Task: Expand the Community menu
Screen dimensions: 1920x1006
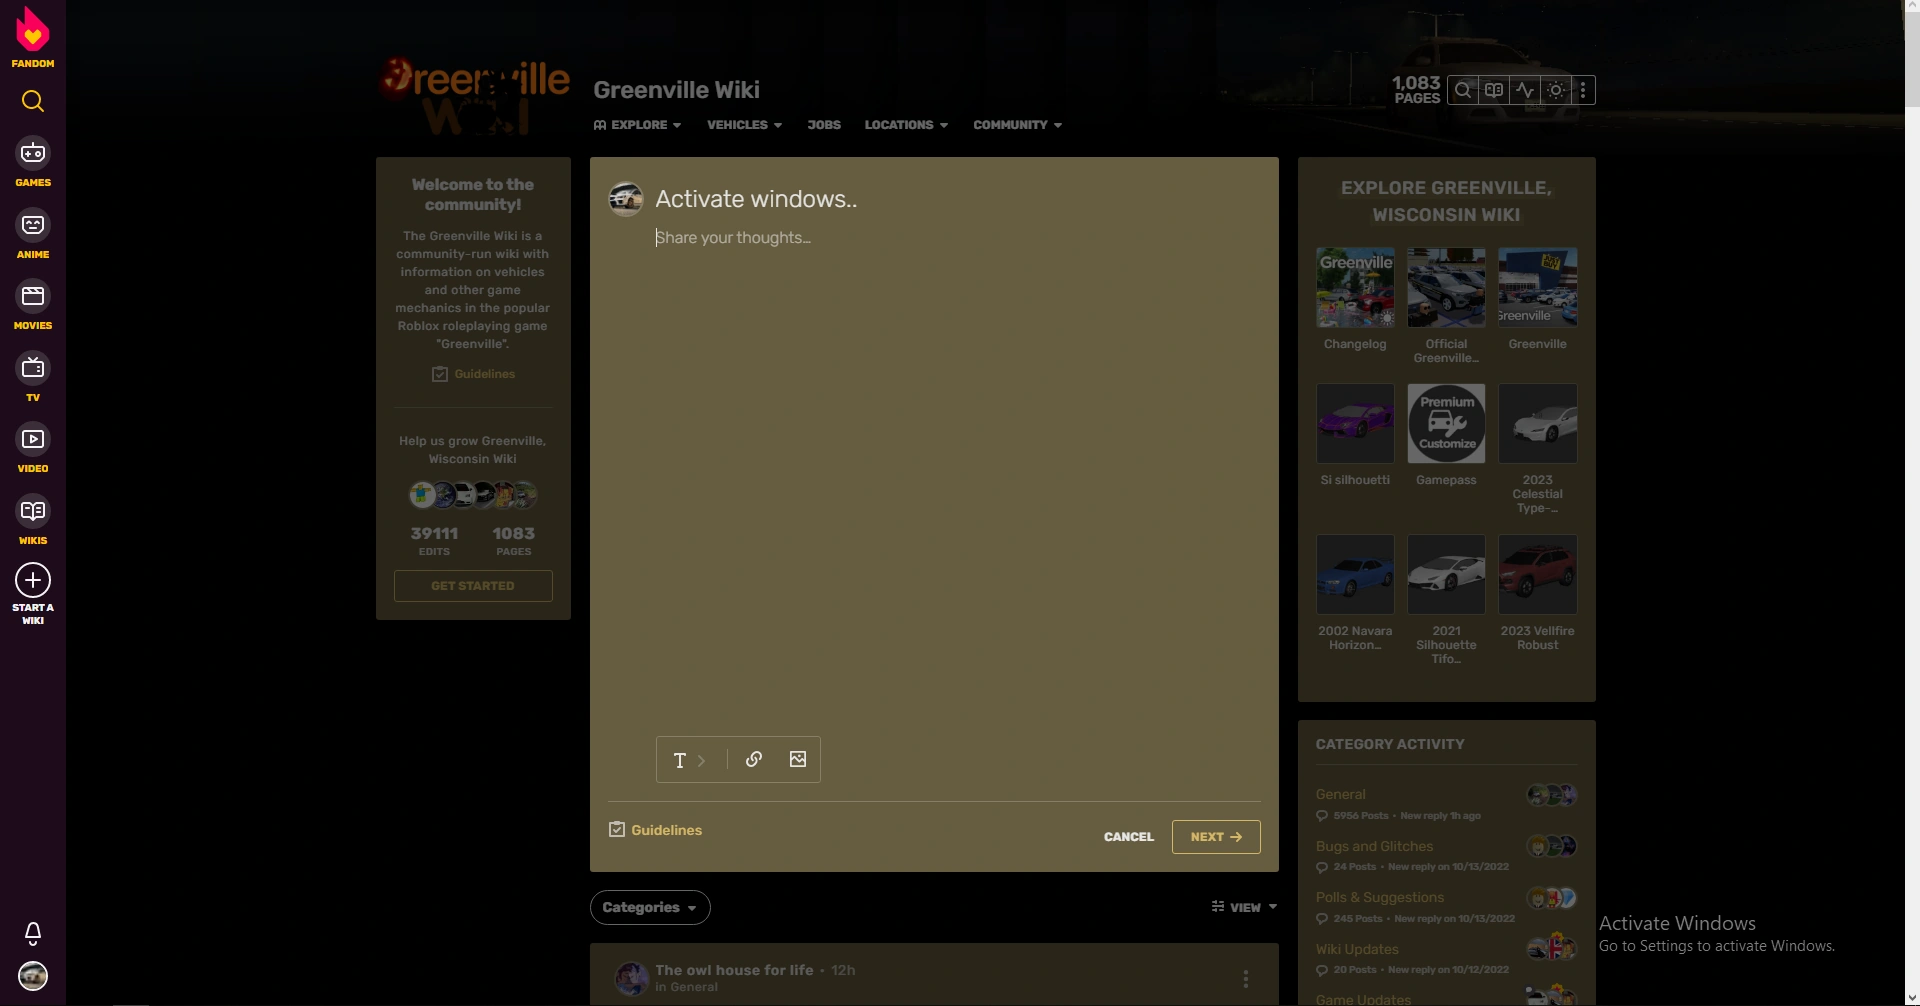Action: 1017,125
